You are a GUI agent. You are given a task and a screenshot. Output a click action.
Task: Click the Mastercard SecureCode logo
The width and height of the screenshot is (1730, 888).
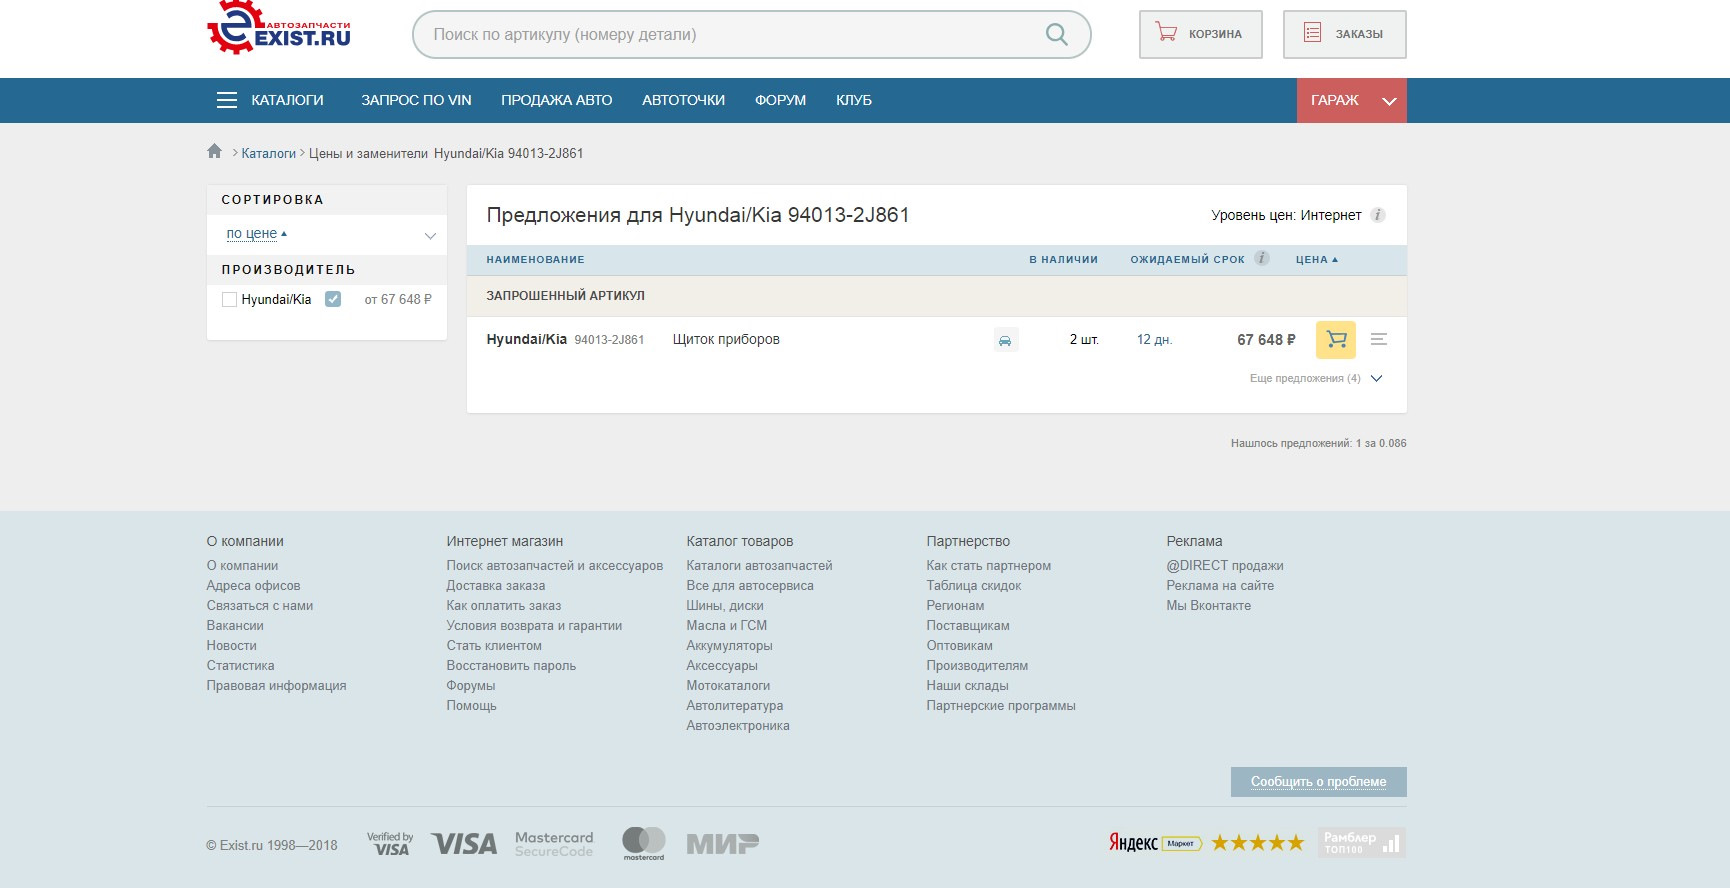[x=554, y=844]
